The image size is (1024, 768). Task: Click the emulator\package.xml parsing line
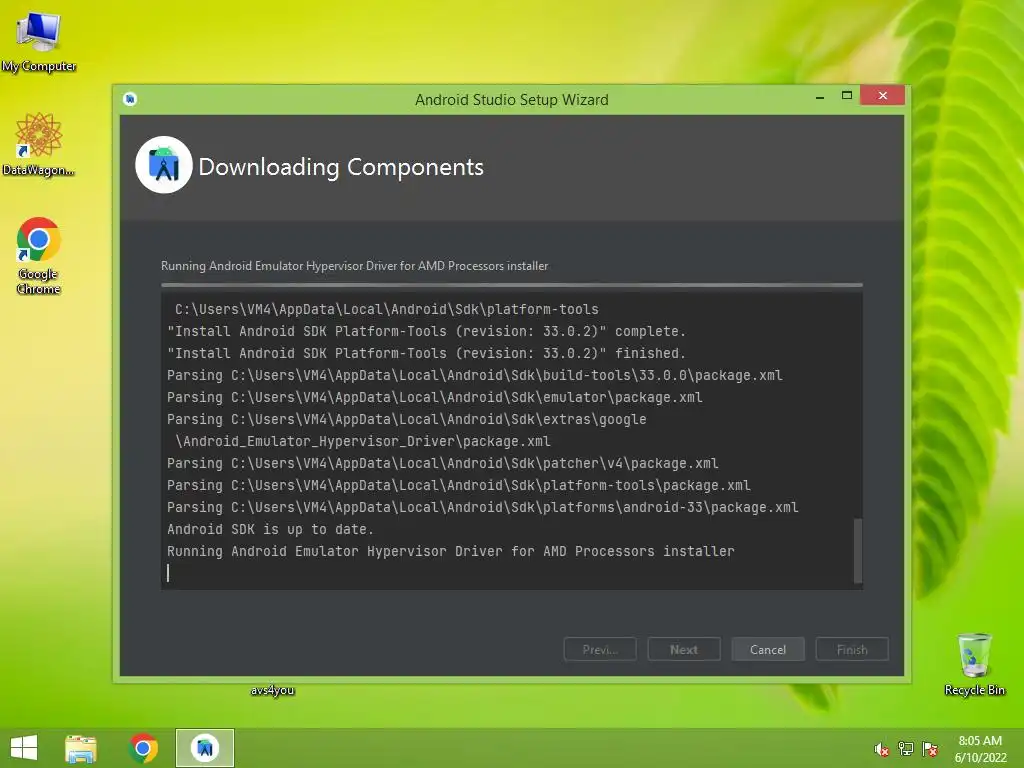tap(435, 397)
